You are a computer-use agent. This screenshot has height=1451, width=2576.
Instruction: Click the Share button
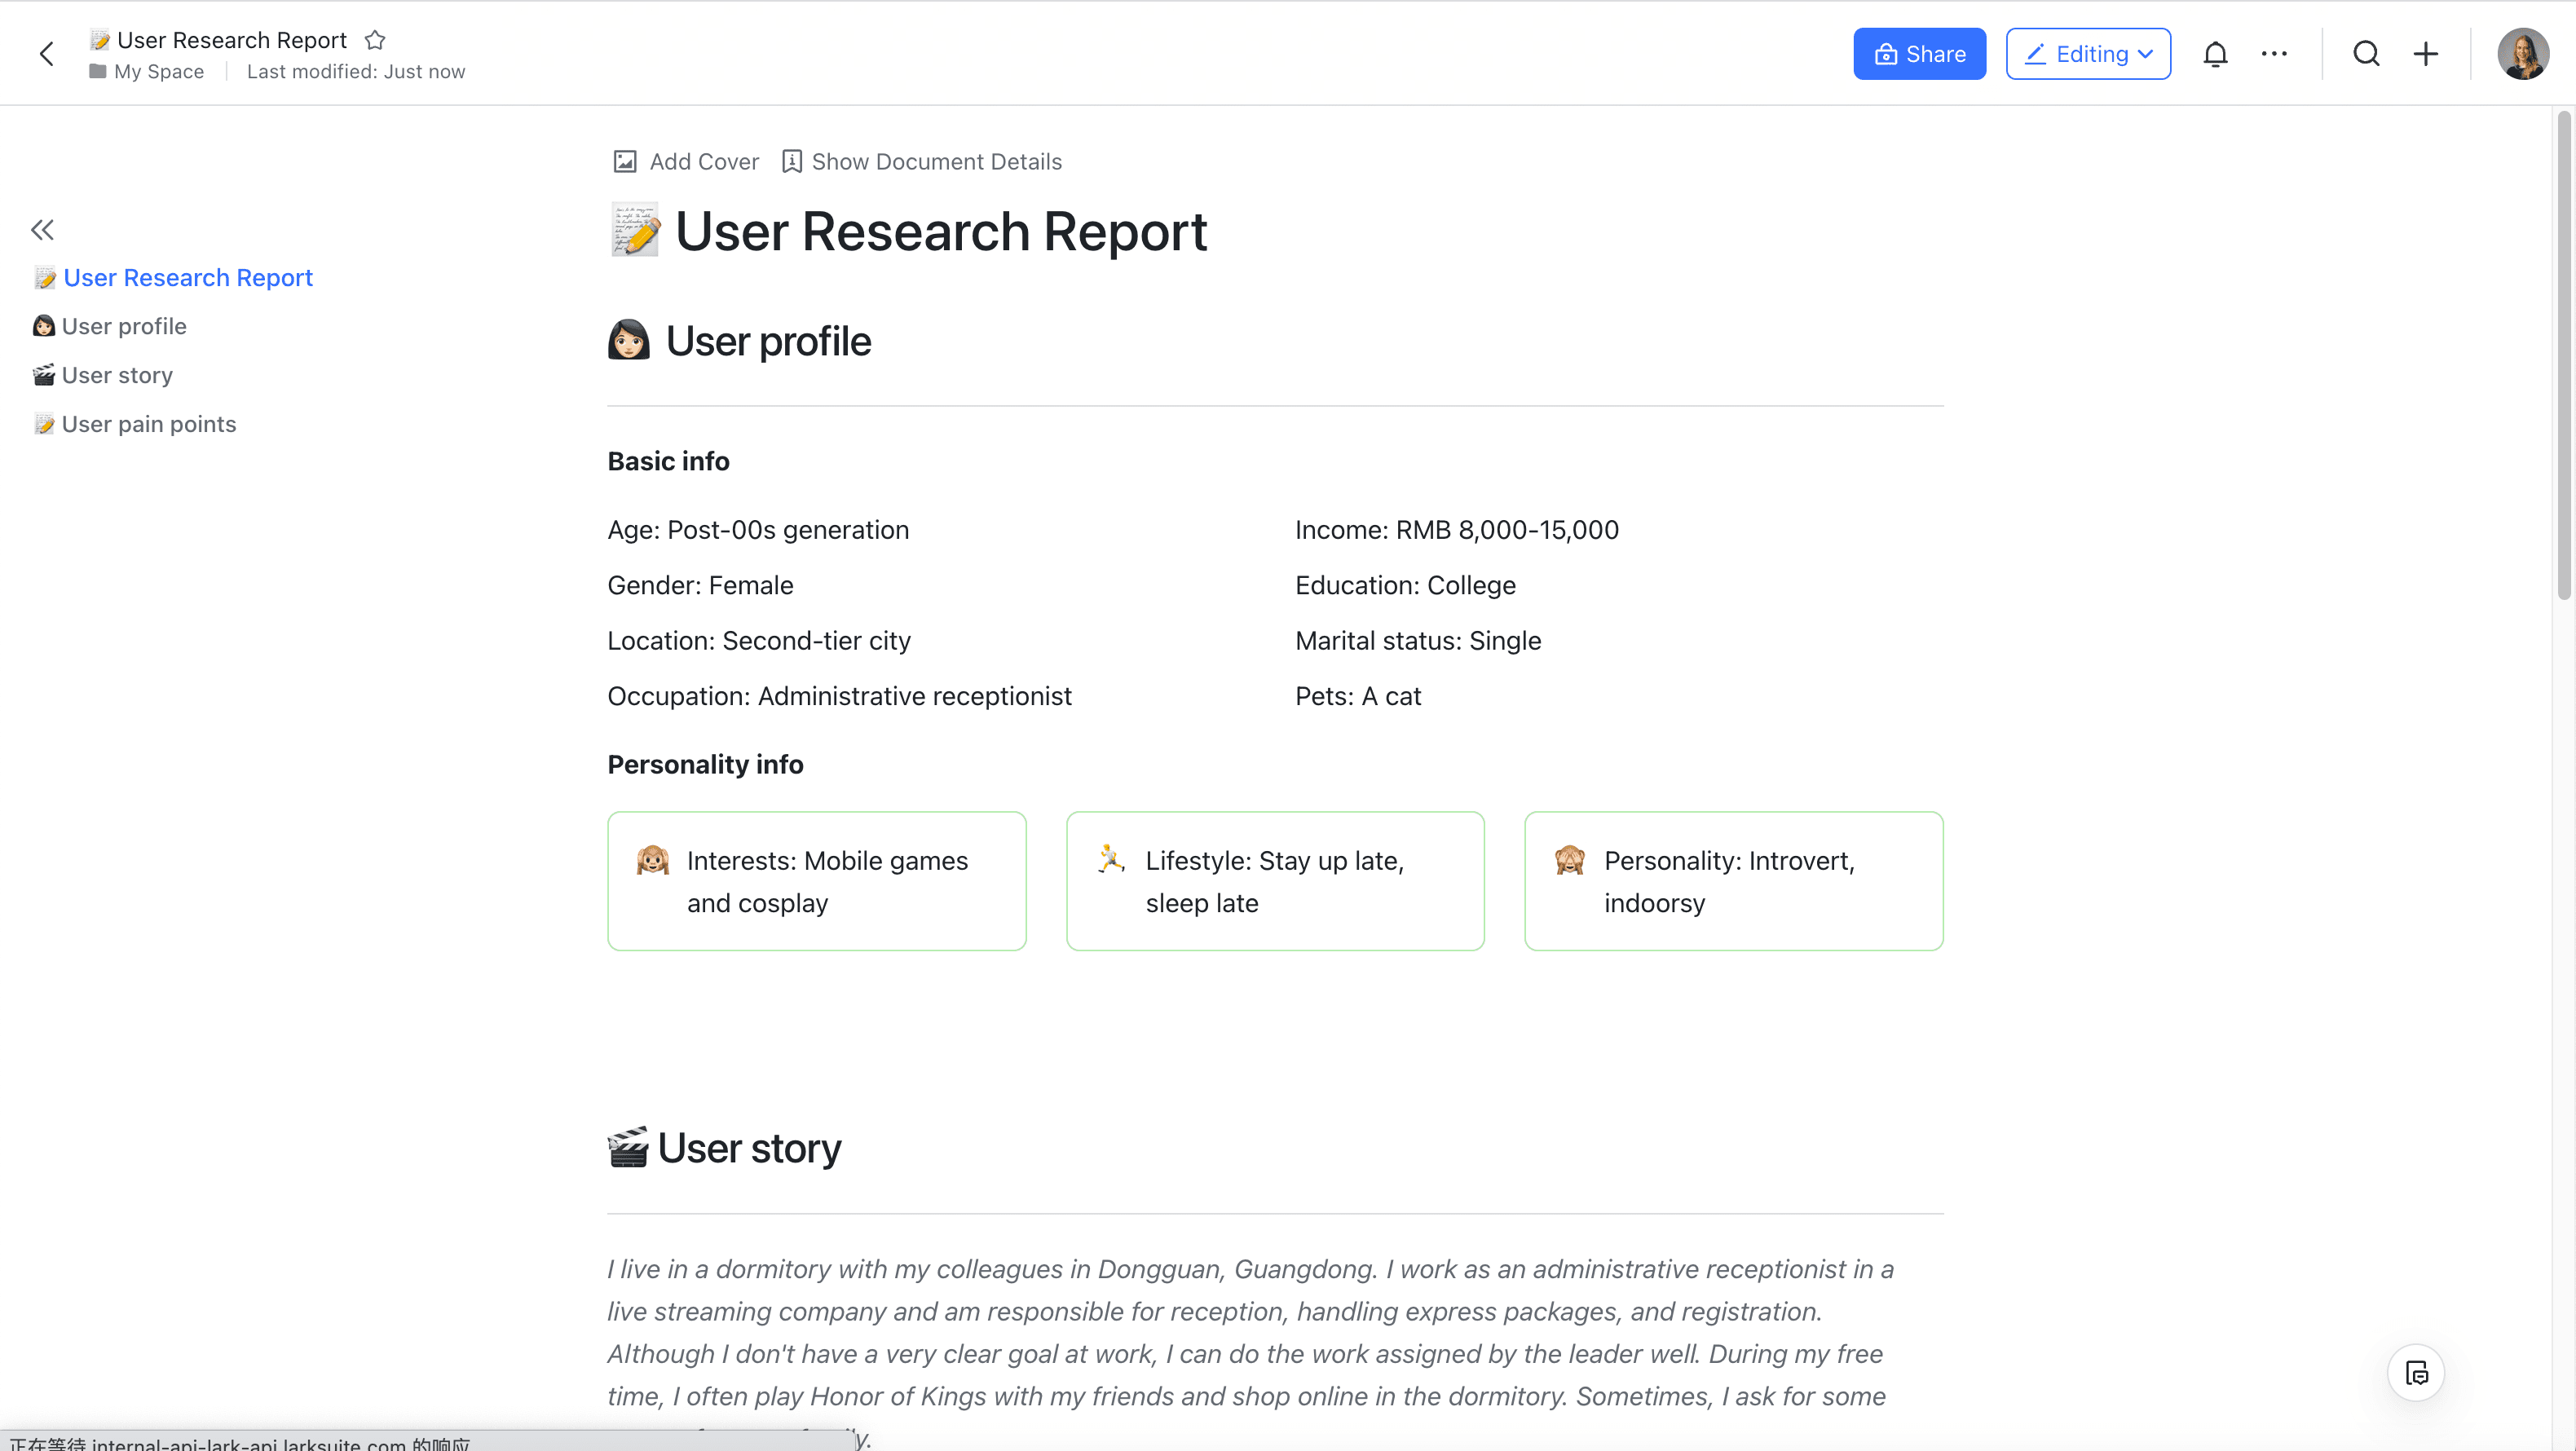click(x=1919, y=54)
